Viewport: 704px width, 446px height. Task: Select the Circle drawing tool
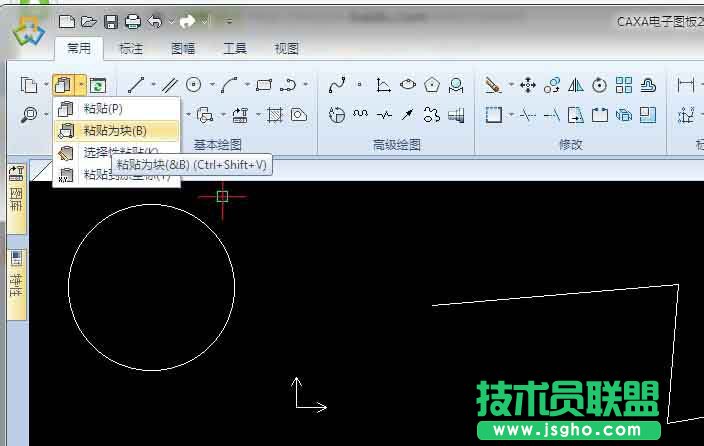tap(194, 84)
